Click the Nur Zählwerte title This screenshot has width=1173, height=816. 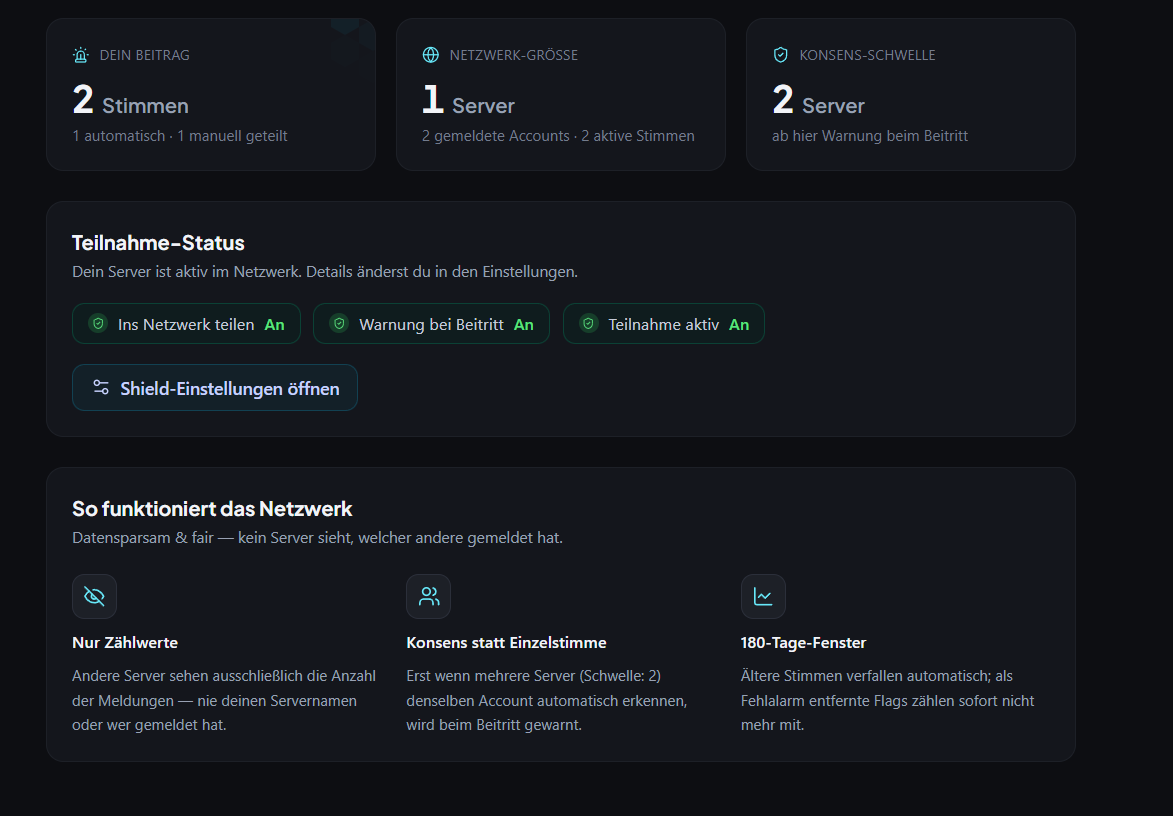click(x=125, y=642)
